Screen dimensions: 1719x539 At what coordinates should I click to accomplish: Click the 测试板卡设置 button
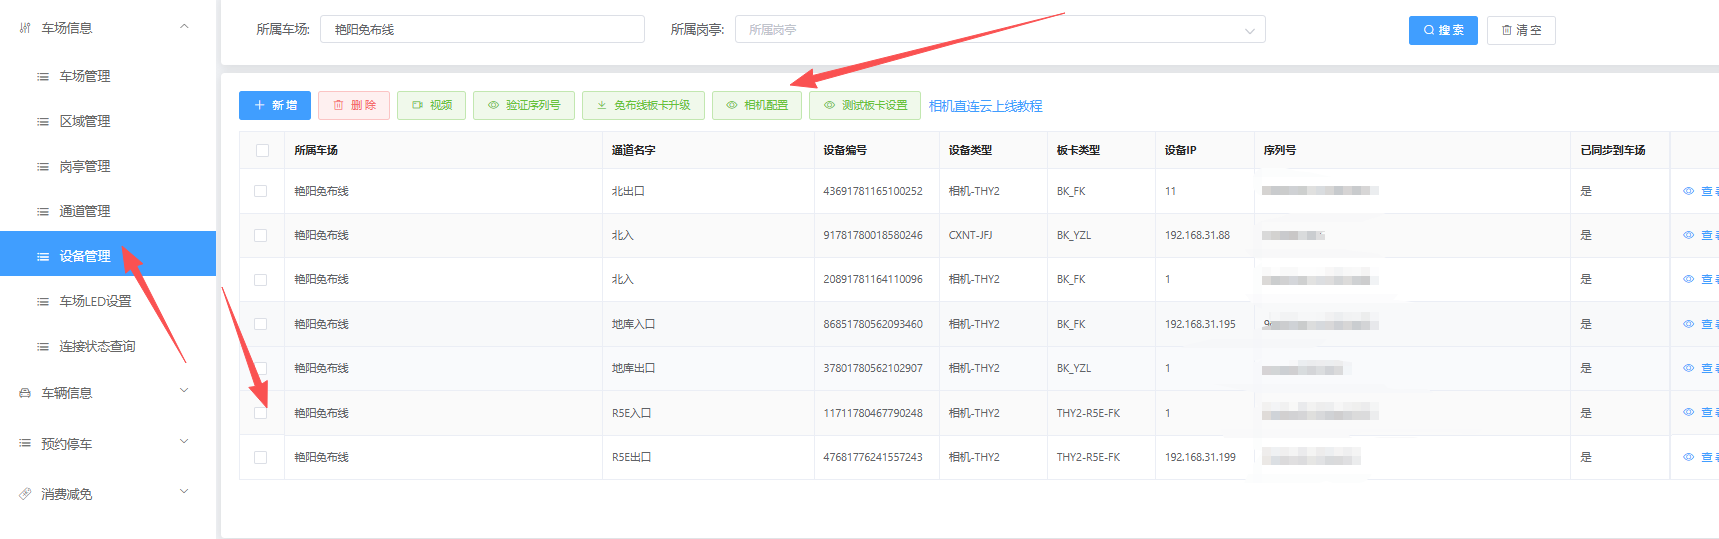click(865, 105)
